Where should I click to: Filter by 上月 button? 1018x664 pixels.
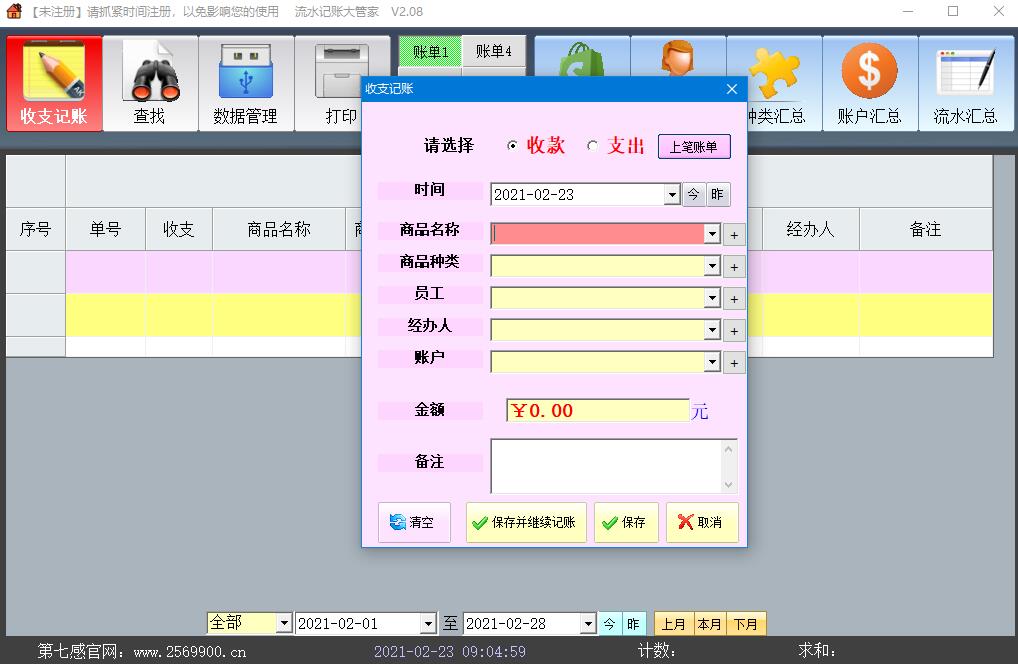coord(674,624)
